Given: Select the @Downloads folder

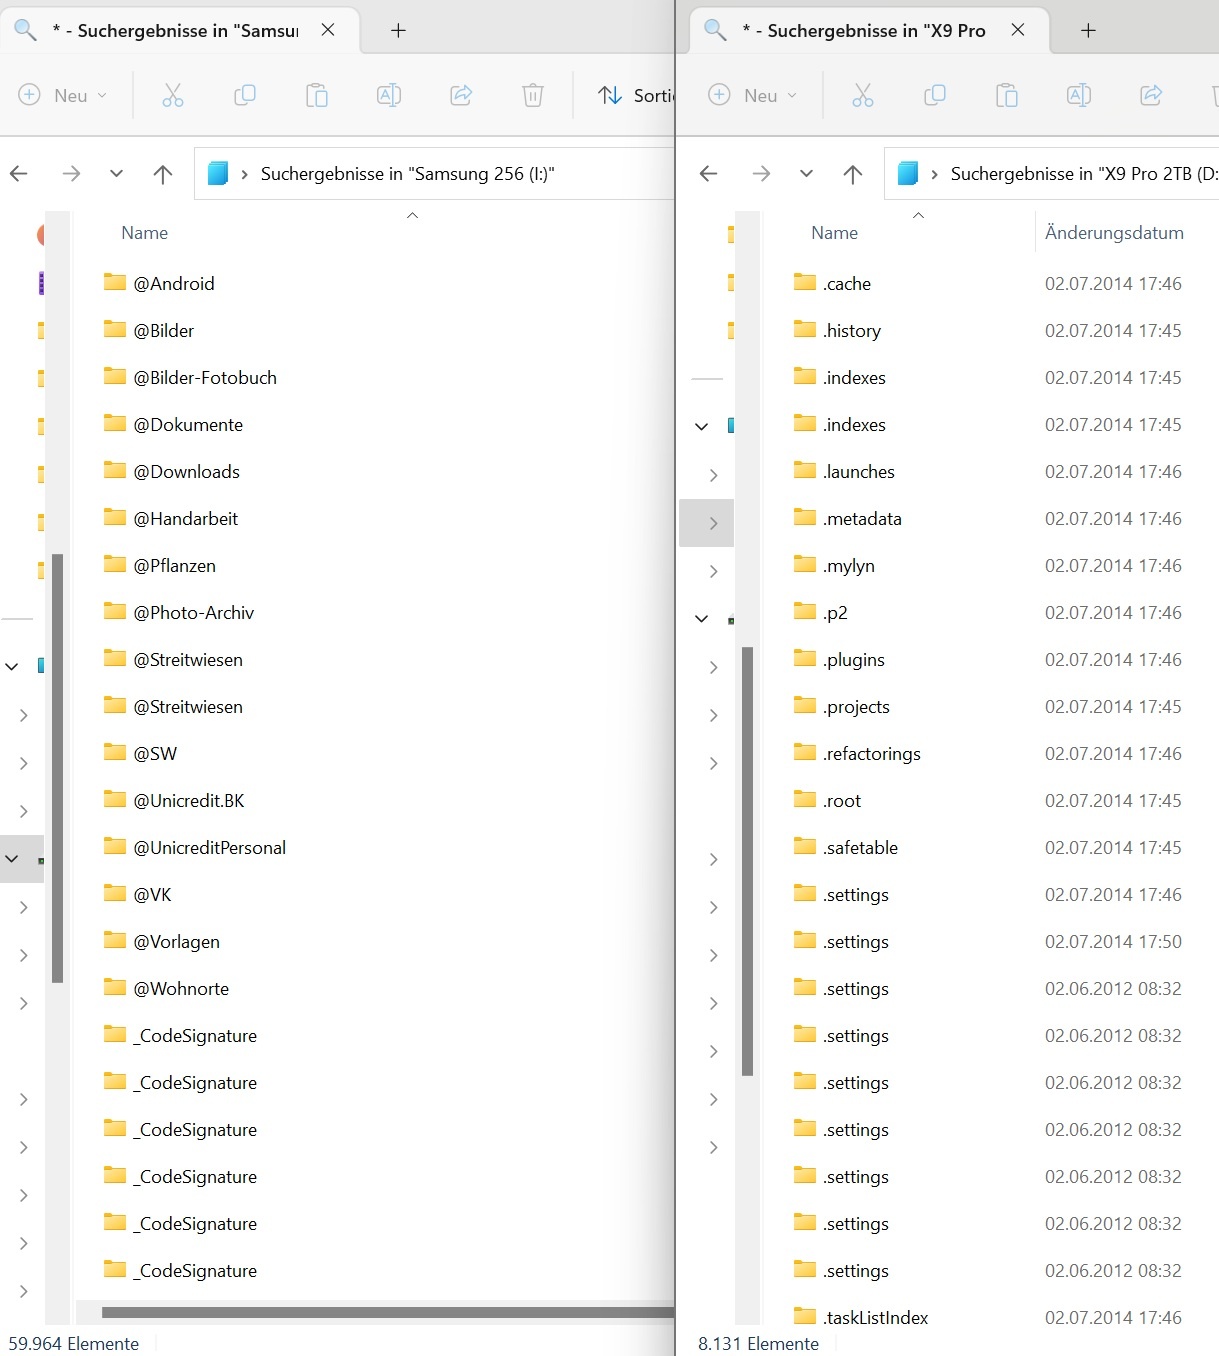Looking at the screenshot, I should (x=186, y=471).
